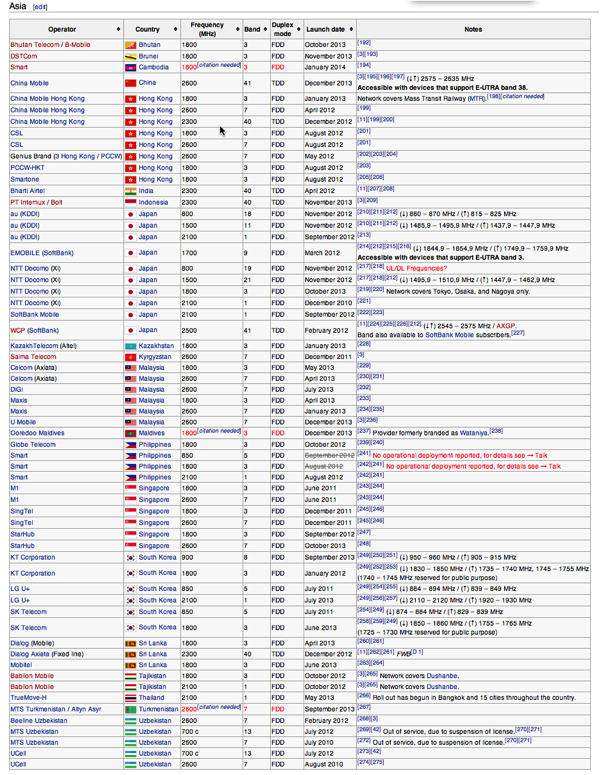Open the Kyrgyzstan country link

pos(155,357)
